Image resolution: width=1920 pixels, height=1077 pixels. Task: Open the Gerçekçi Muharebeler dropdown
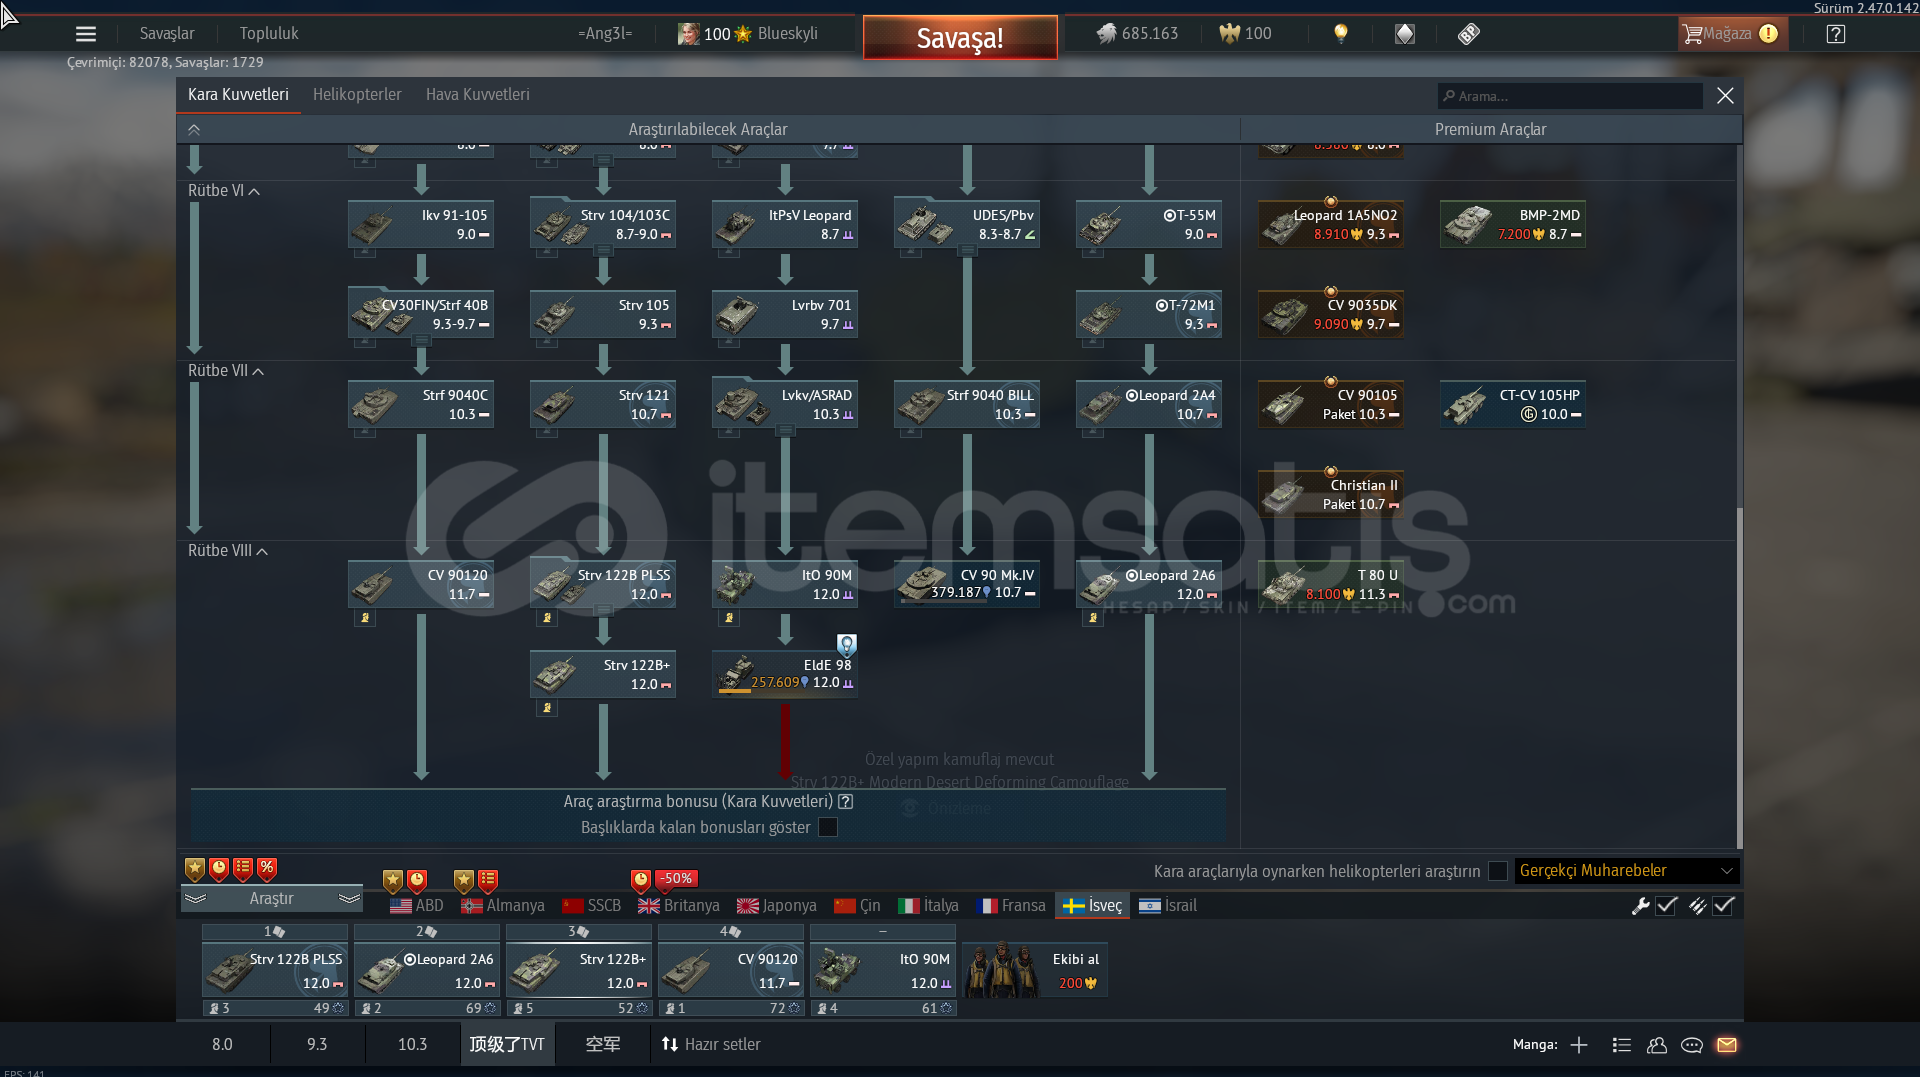(1626, 871)
